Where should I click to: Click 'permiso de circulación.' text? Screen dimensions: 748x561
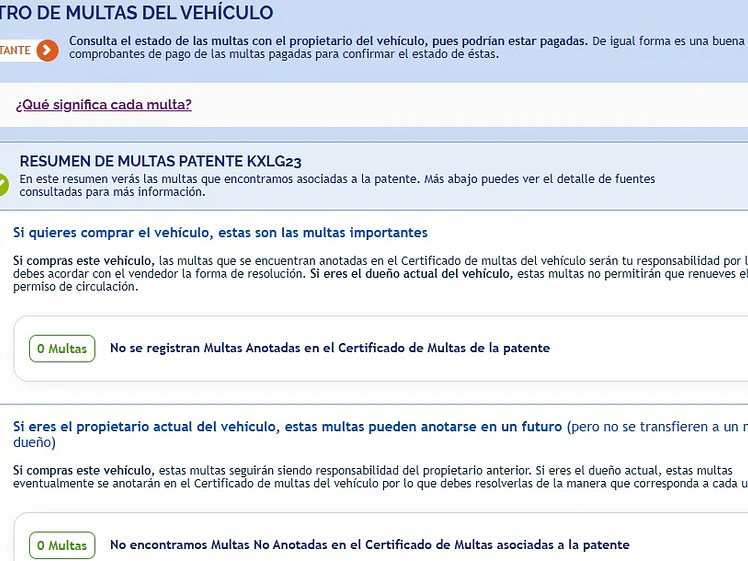(x=75, y=287)
